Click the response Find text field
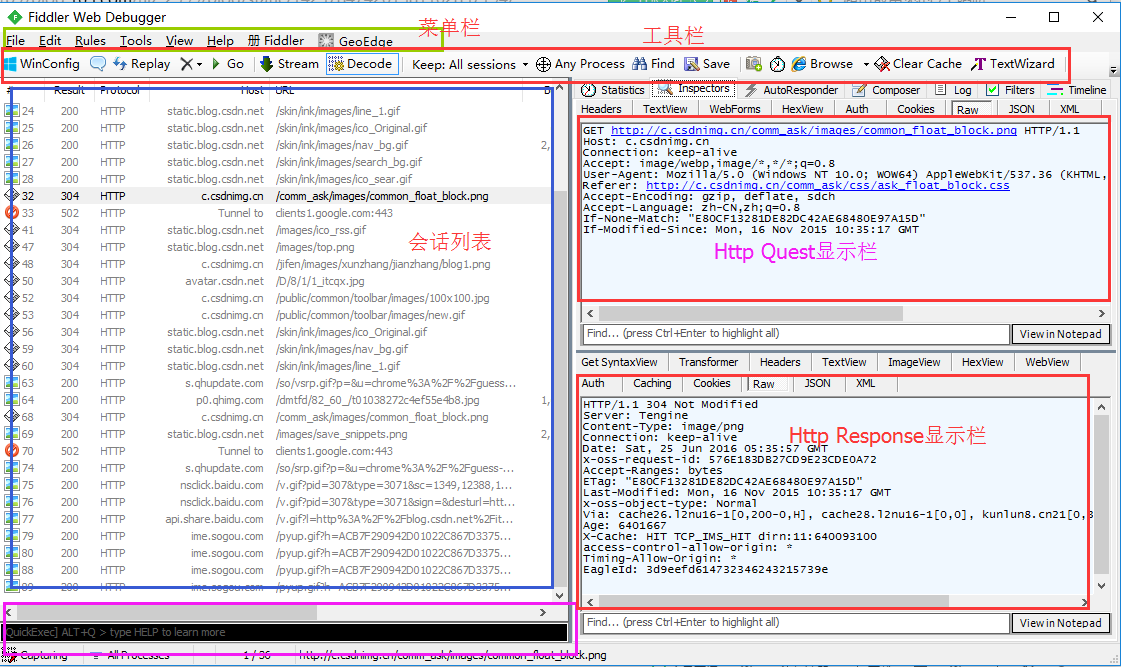This screenshot has height=667, width=1121. 796,623
